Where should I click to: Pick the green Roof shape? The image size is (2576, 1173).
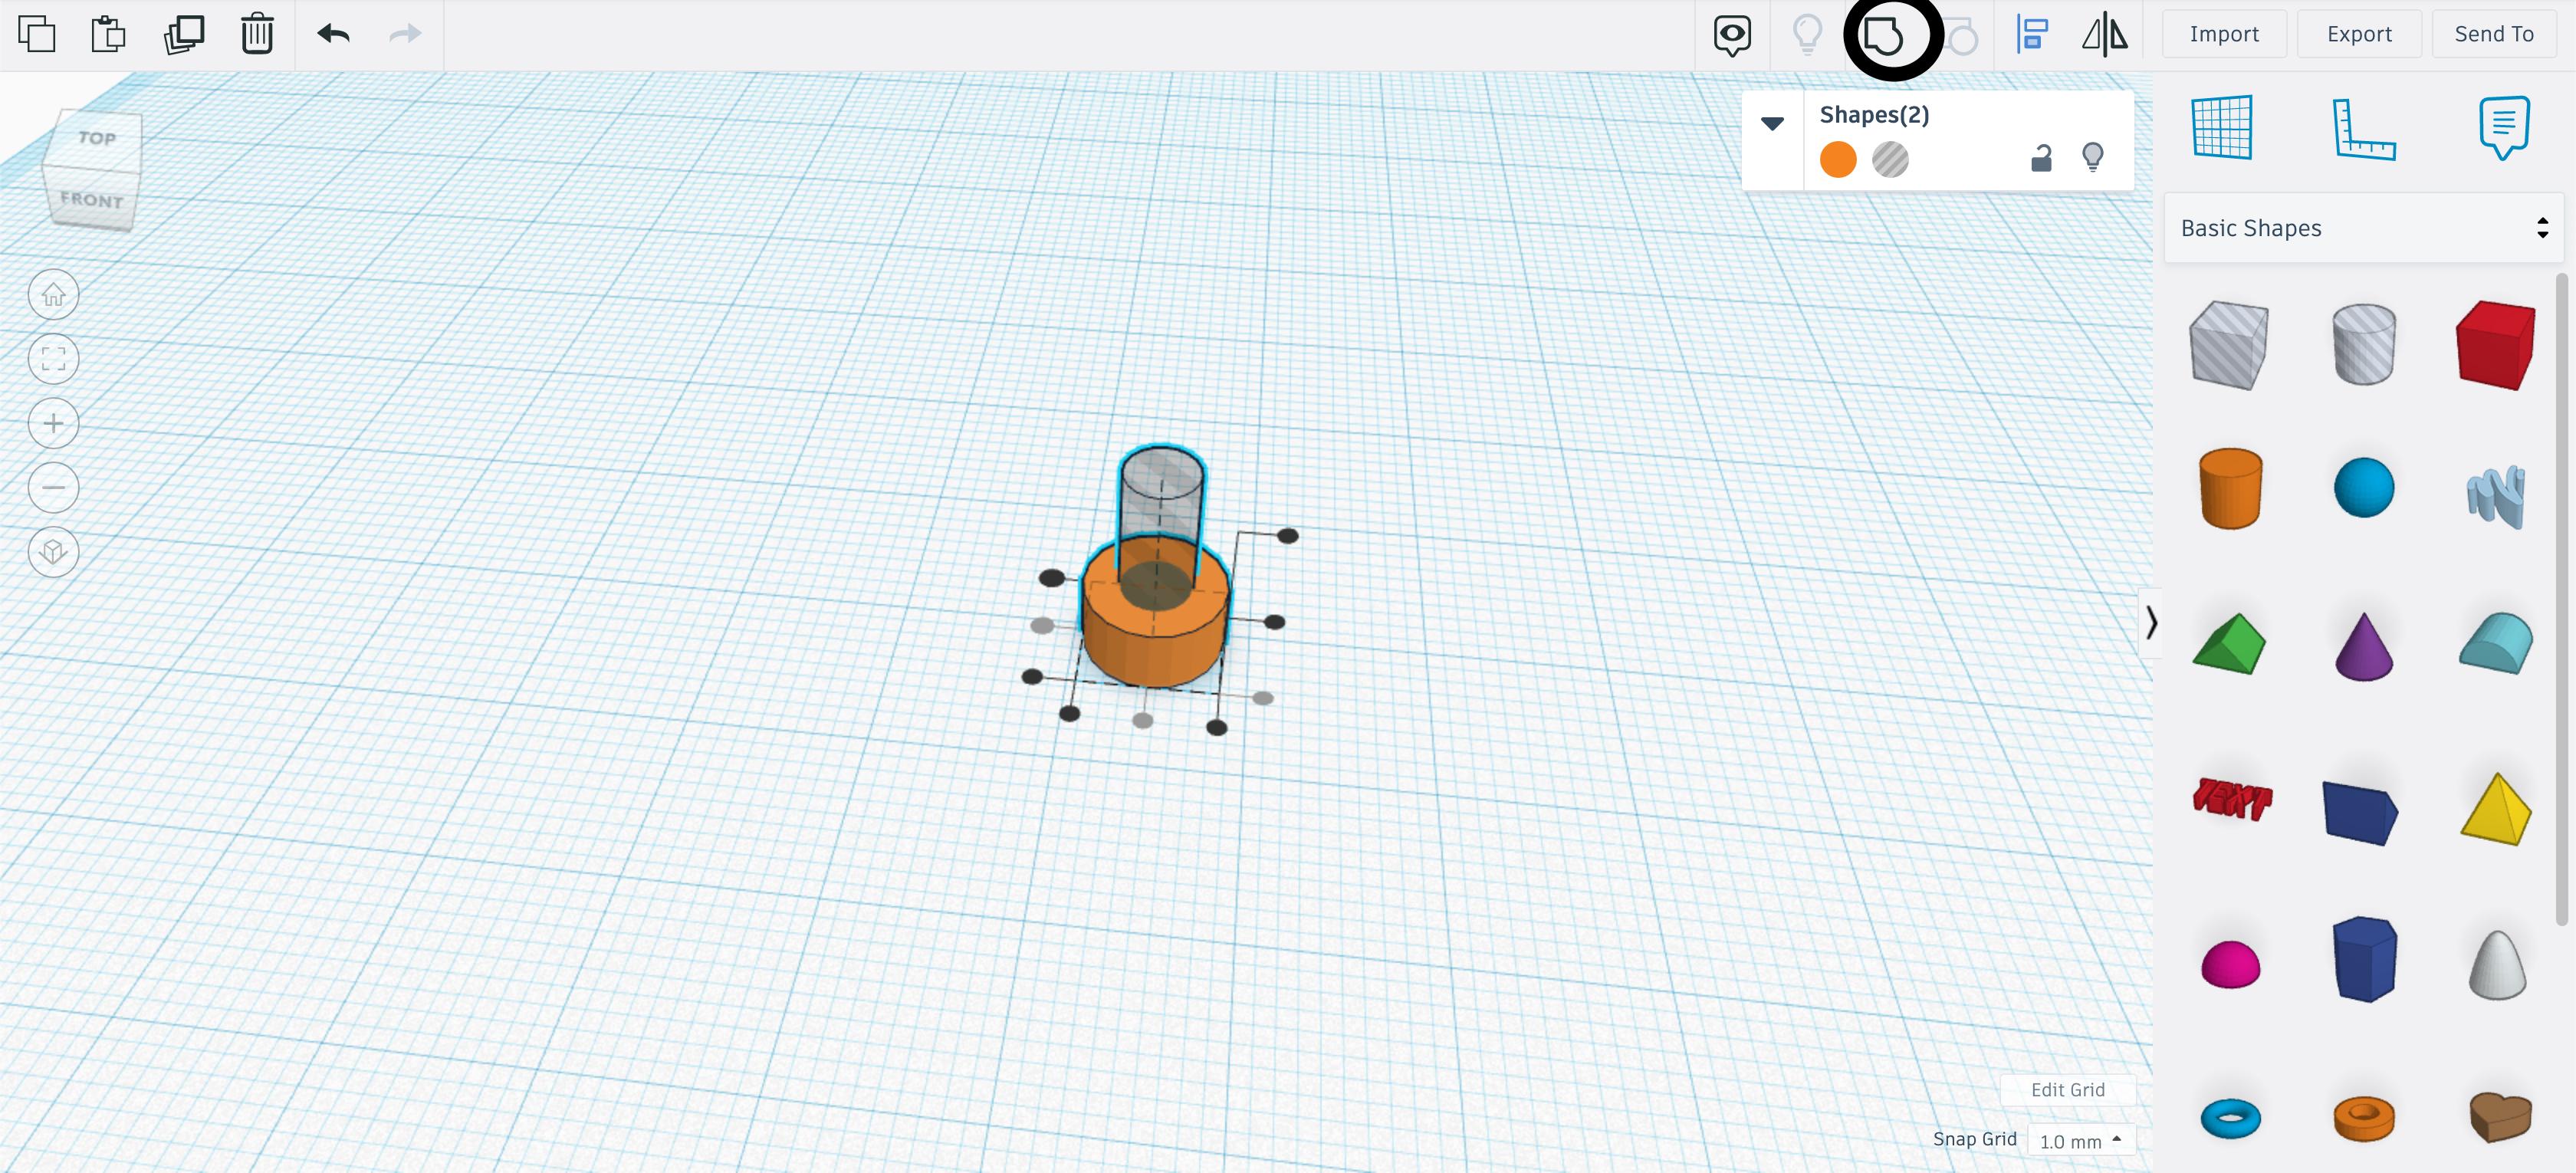point(2229,644)
